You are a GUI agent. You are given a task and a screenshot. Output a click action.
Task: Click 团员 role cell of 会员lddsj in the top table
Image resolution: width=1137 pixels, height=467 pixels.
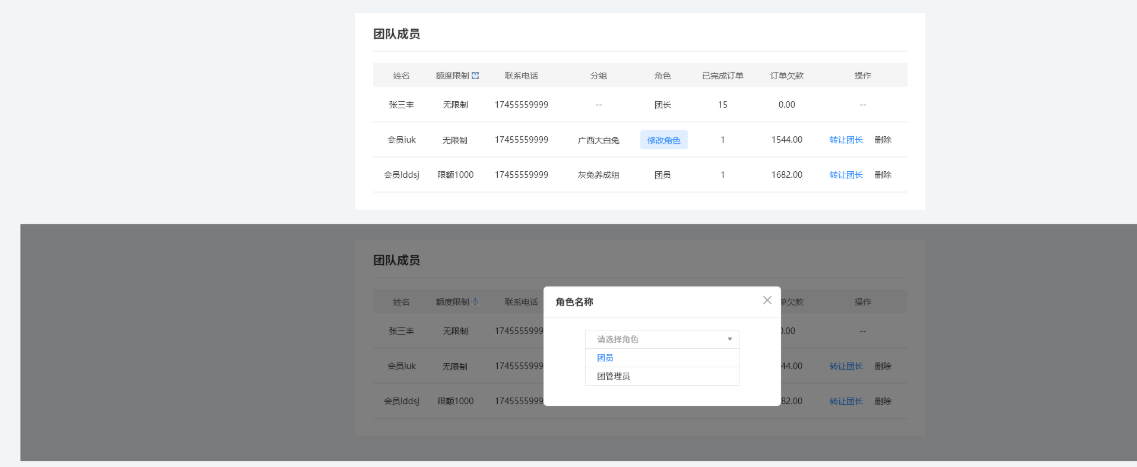662,175
